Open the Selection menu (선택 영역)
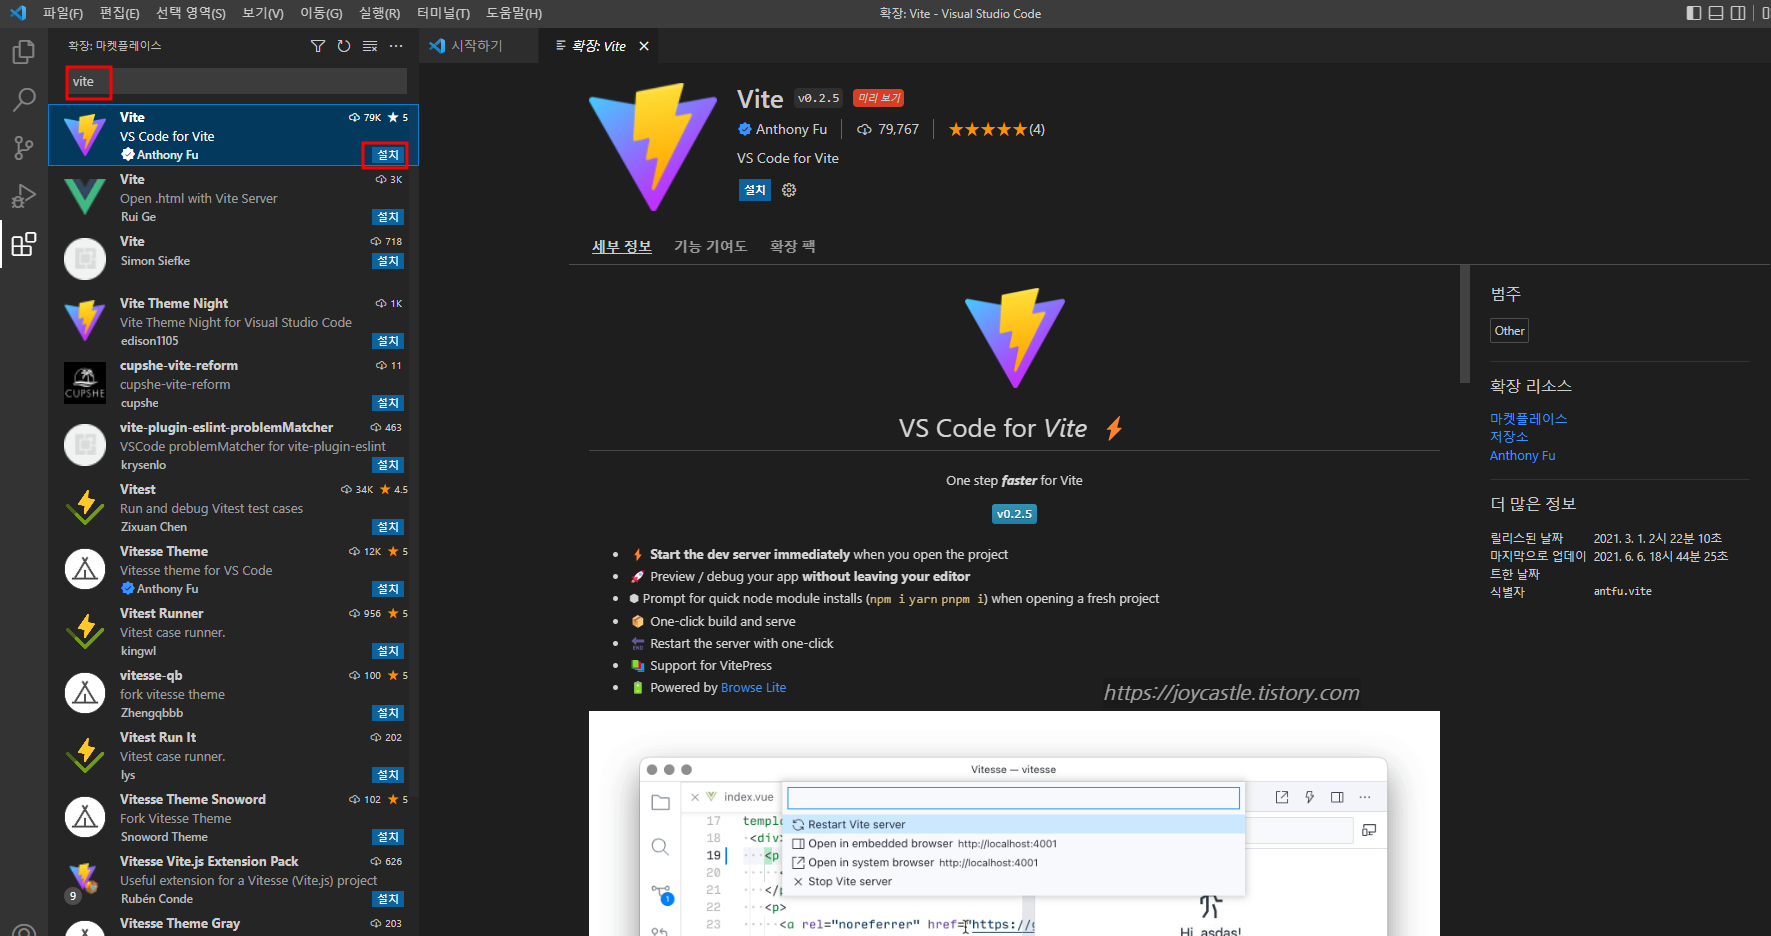1771x936 pixels. [190, 13]
